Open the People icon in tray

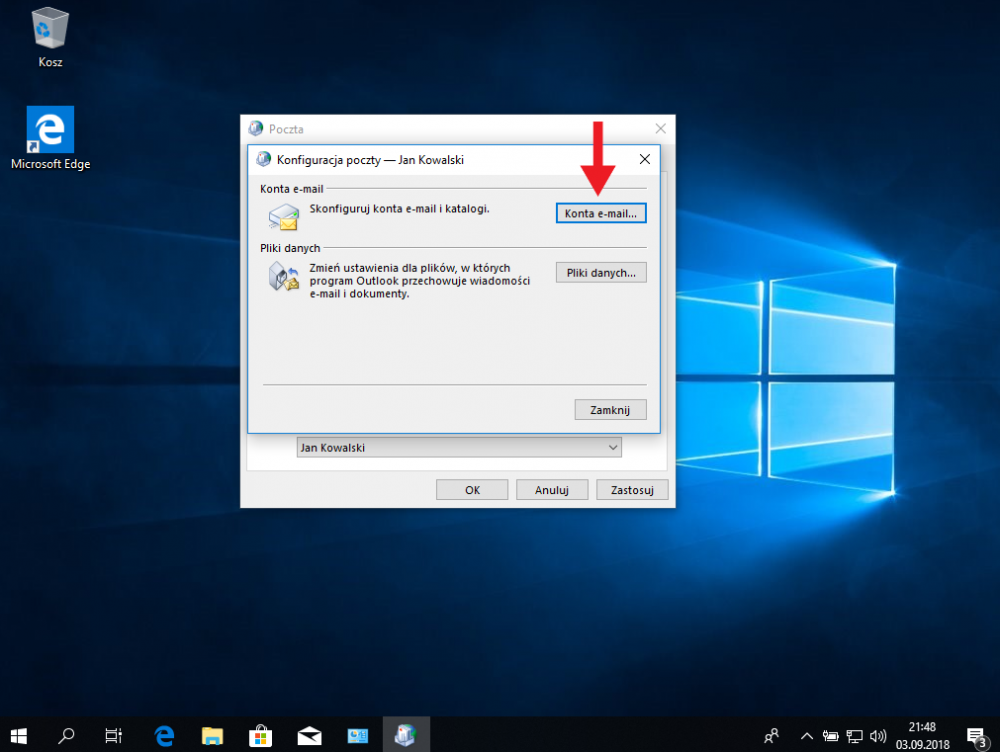coord(771,736)
